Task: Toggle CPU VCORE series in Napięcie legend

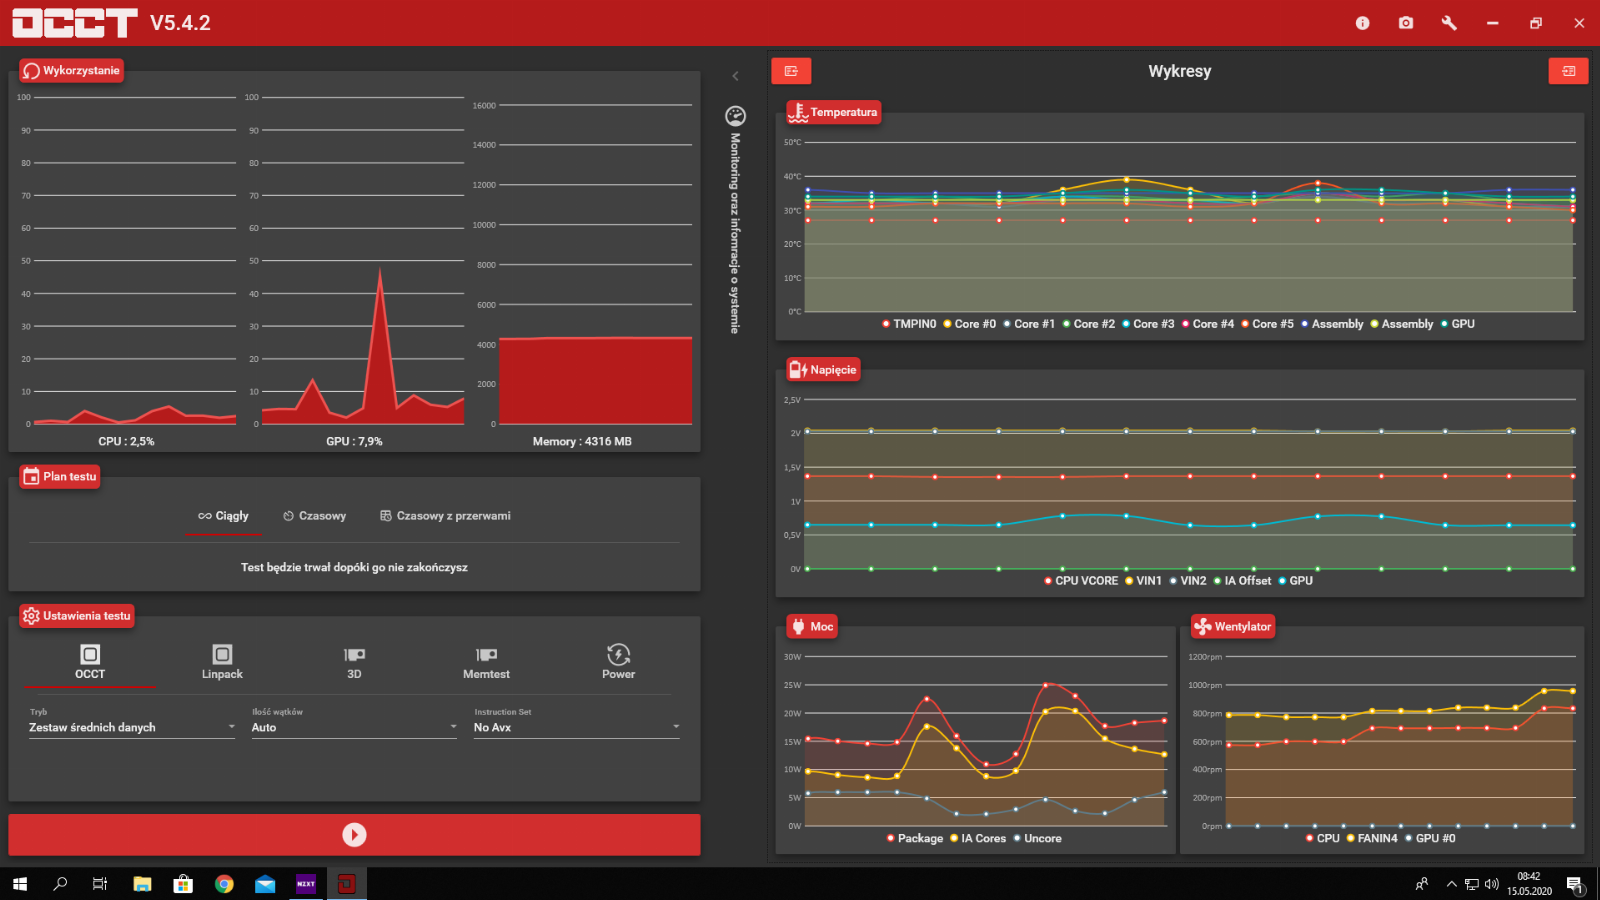Action: click(x=1081, y=581)
